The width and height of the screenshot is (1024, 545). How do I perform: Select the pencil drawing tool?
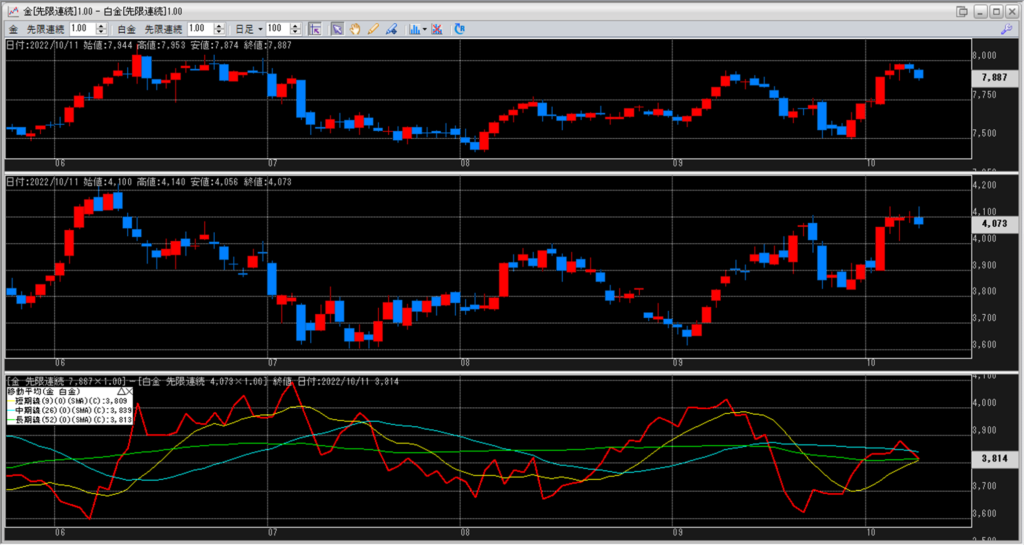click(x=372, y=29)
